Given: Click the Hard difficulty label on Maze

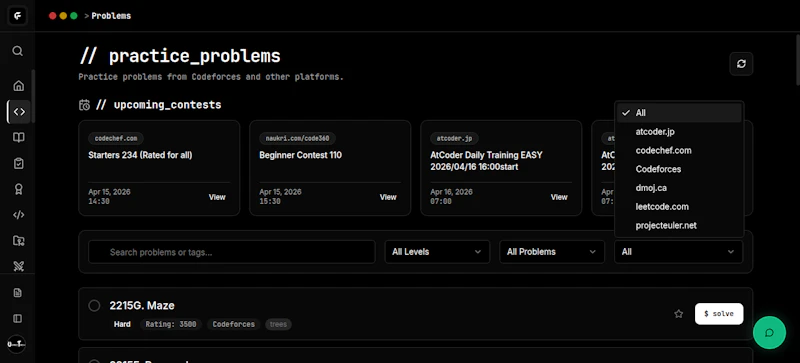Looking at the screenshot, I should tap(122, 324).
